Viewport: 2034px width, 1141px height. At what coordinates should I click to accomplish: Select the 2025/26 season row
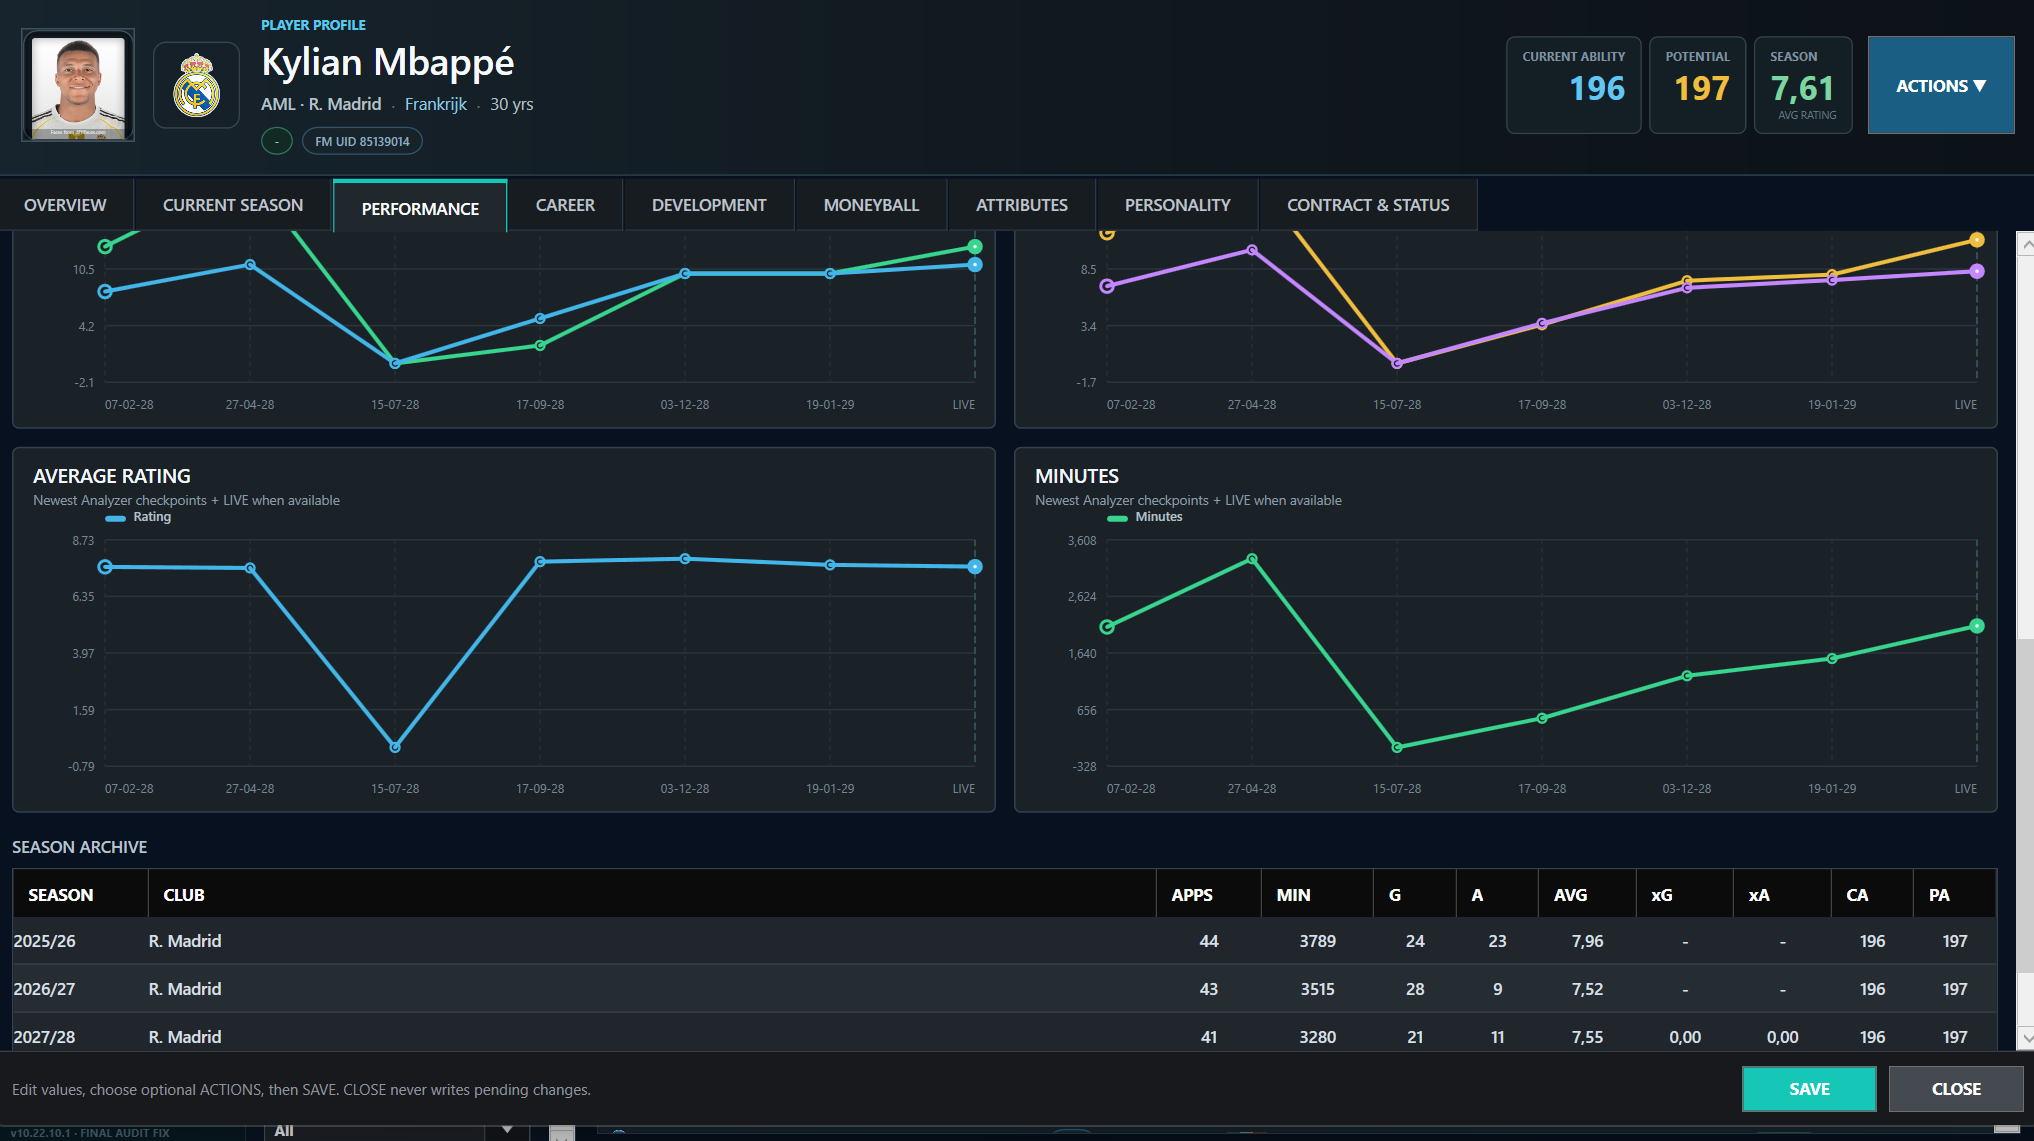pyautogui.click(x=1004, y=941)
